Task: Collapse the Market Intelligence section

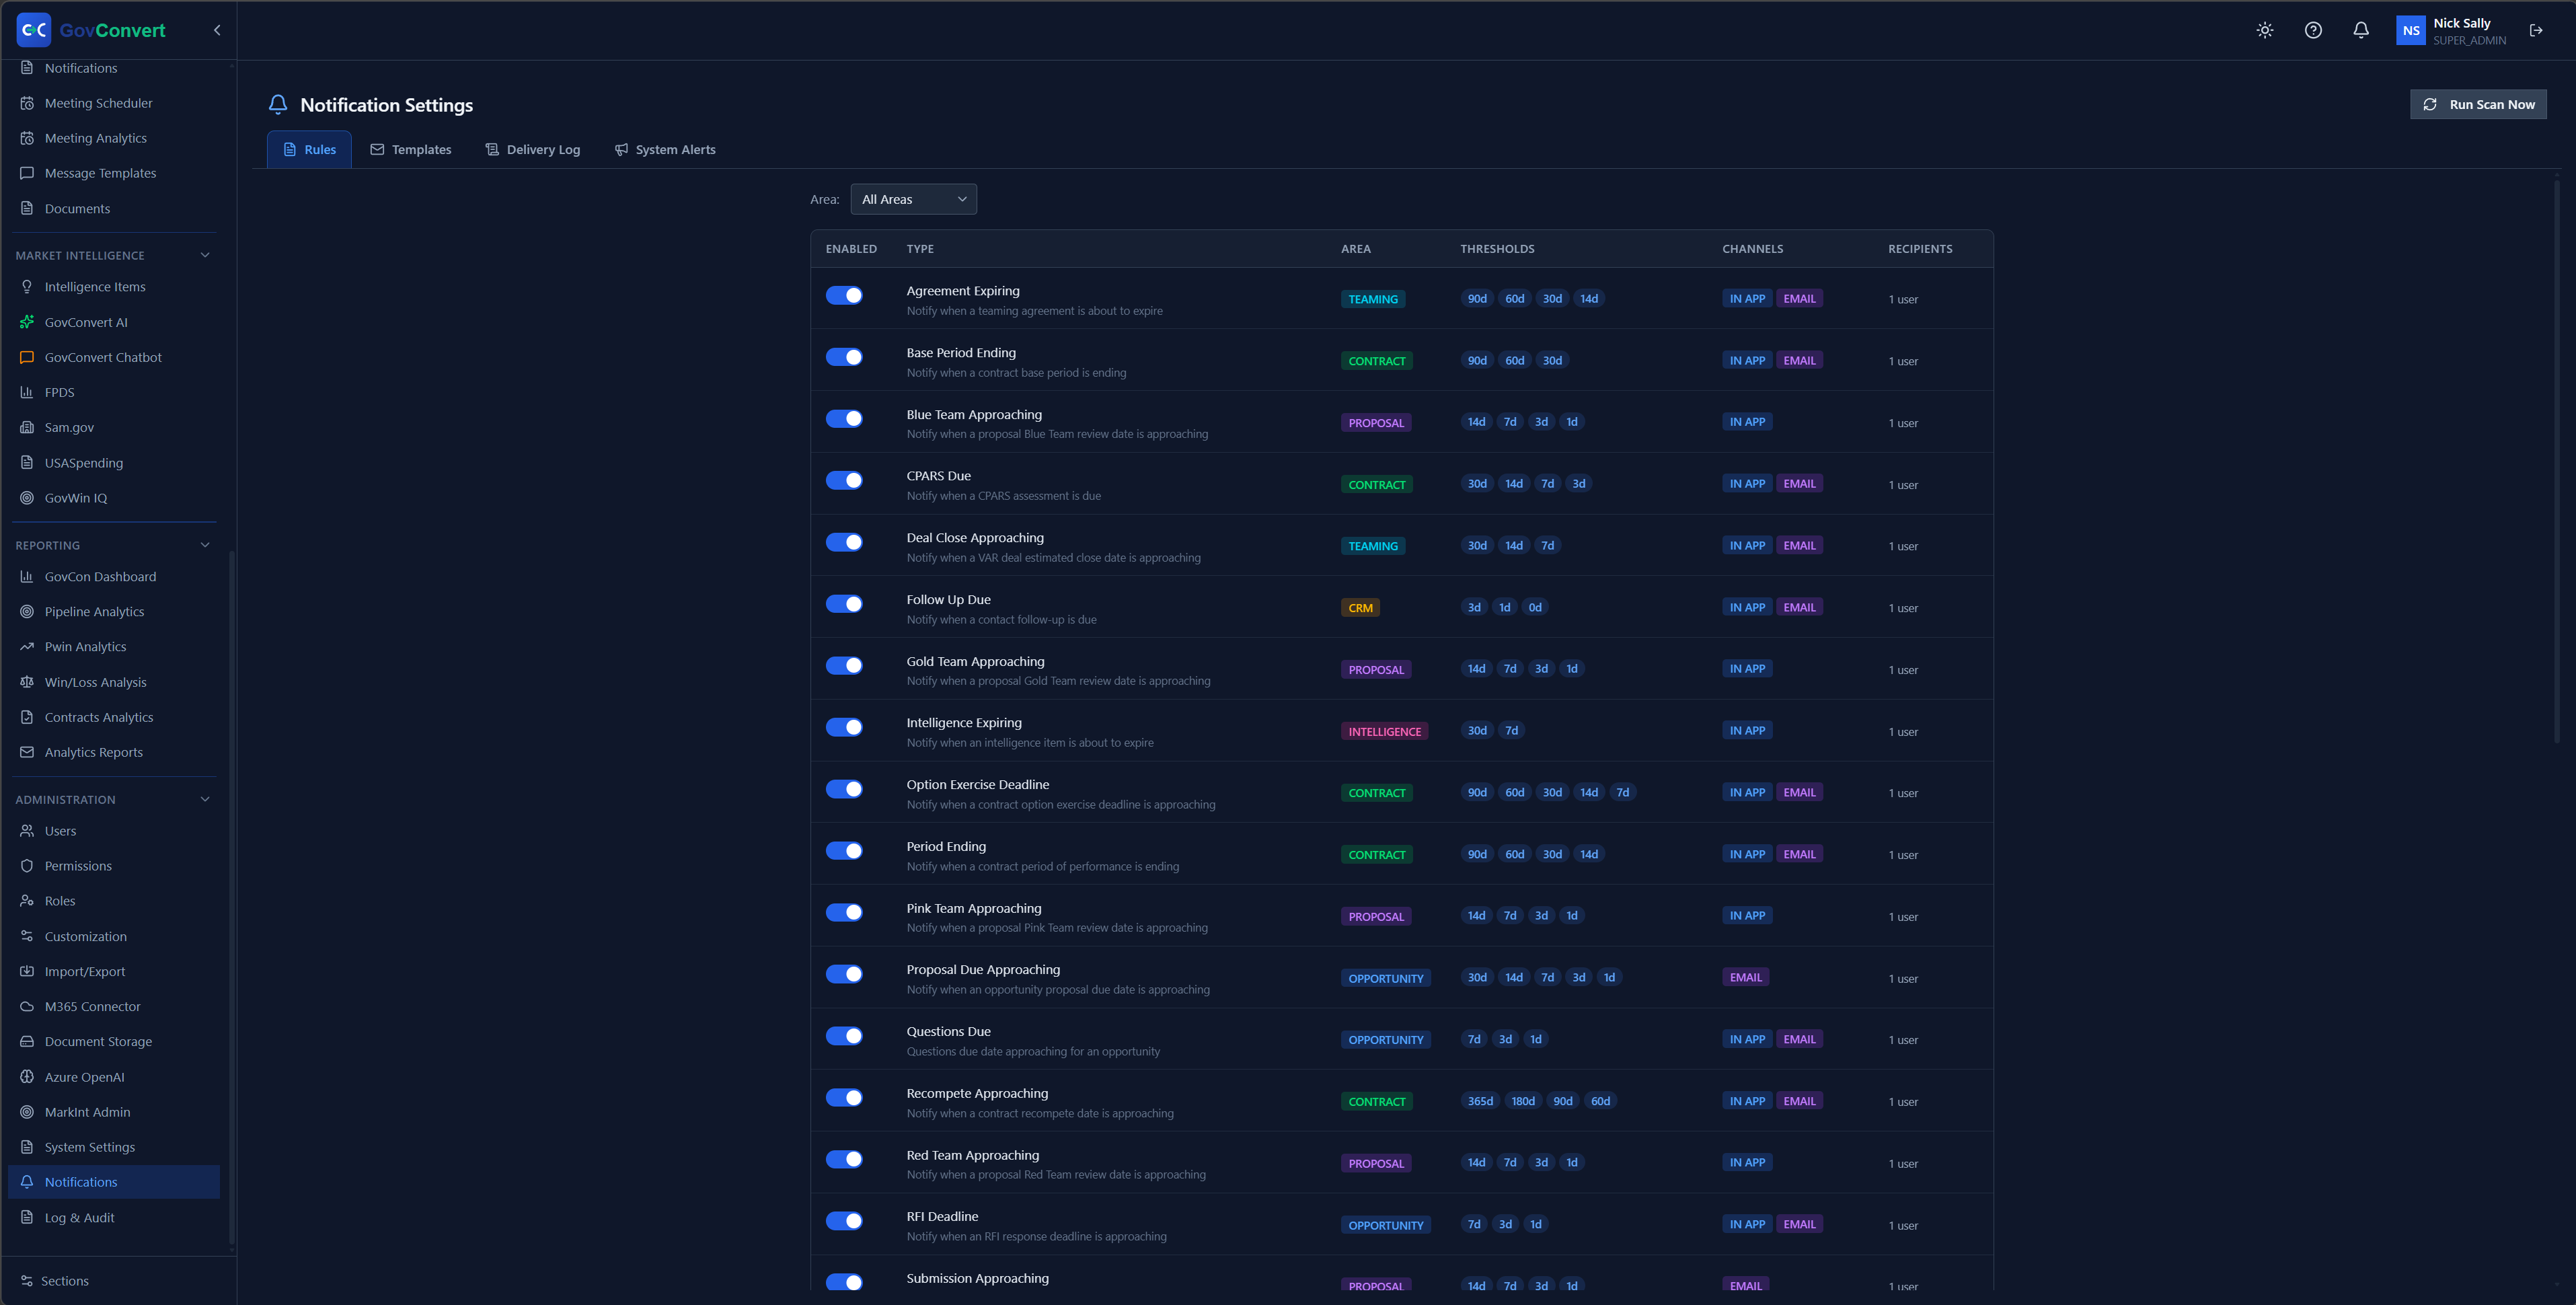Action: (x=205, y=255)
